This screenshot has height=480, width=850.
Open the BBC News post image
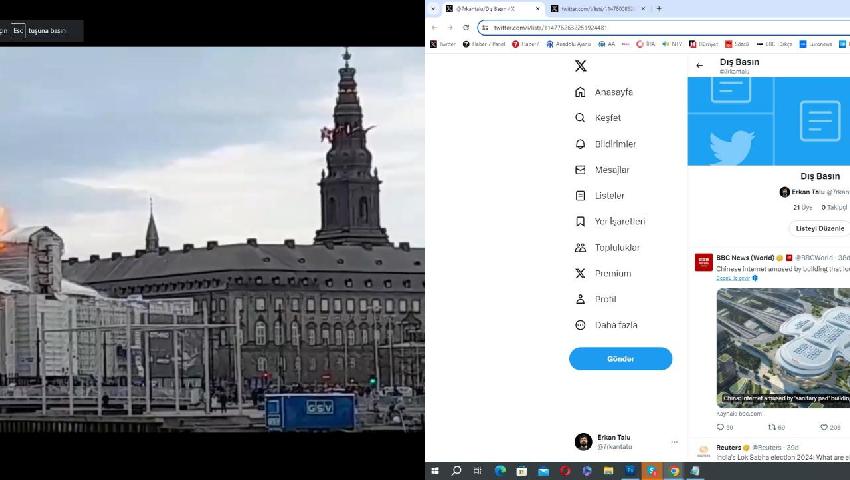pyautogui.click(x=783, y=347)
